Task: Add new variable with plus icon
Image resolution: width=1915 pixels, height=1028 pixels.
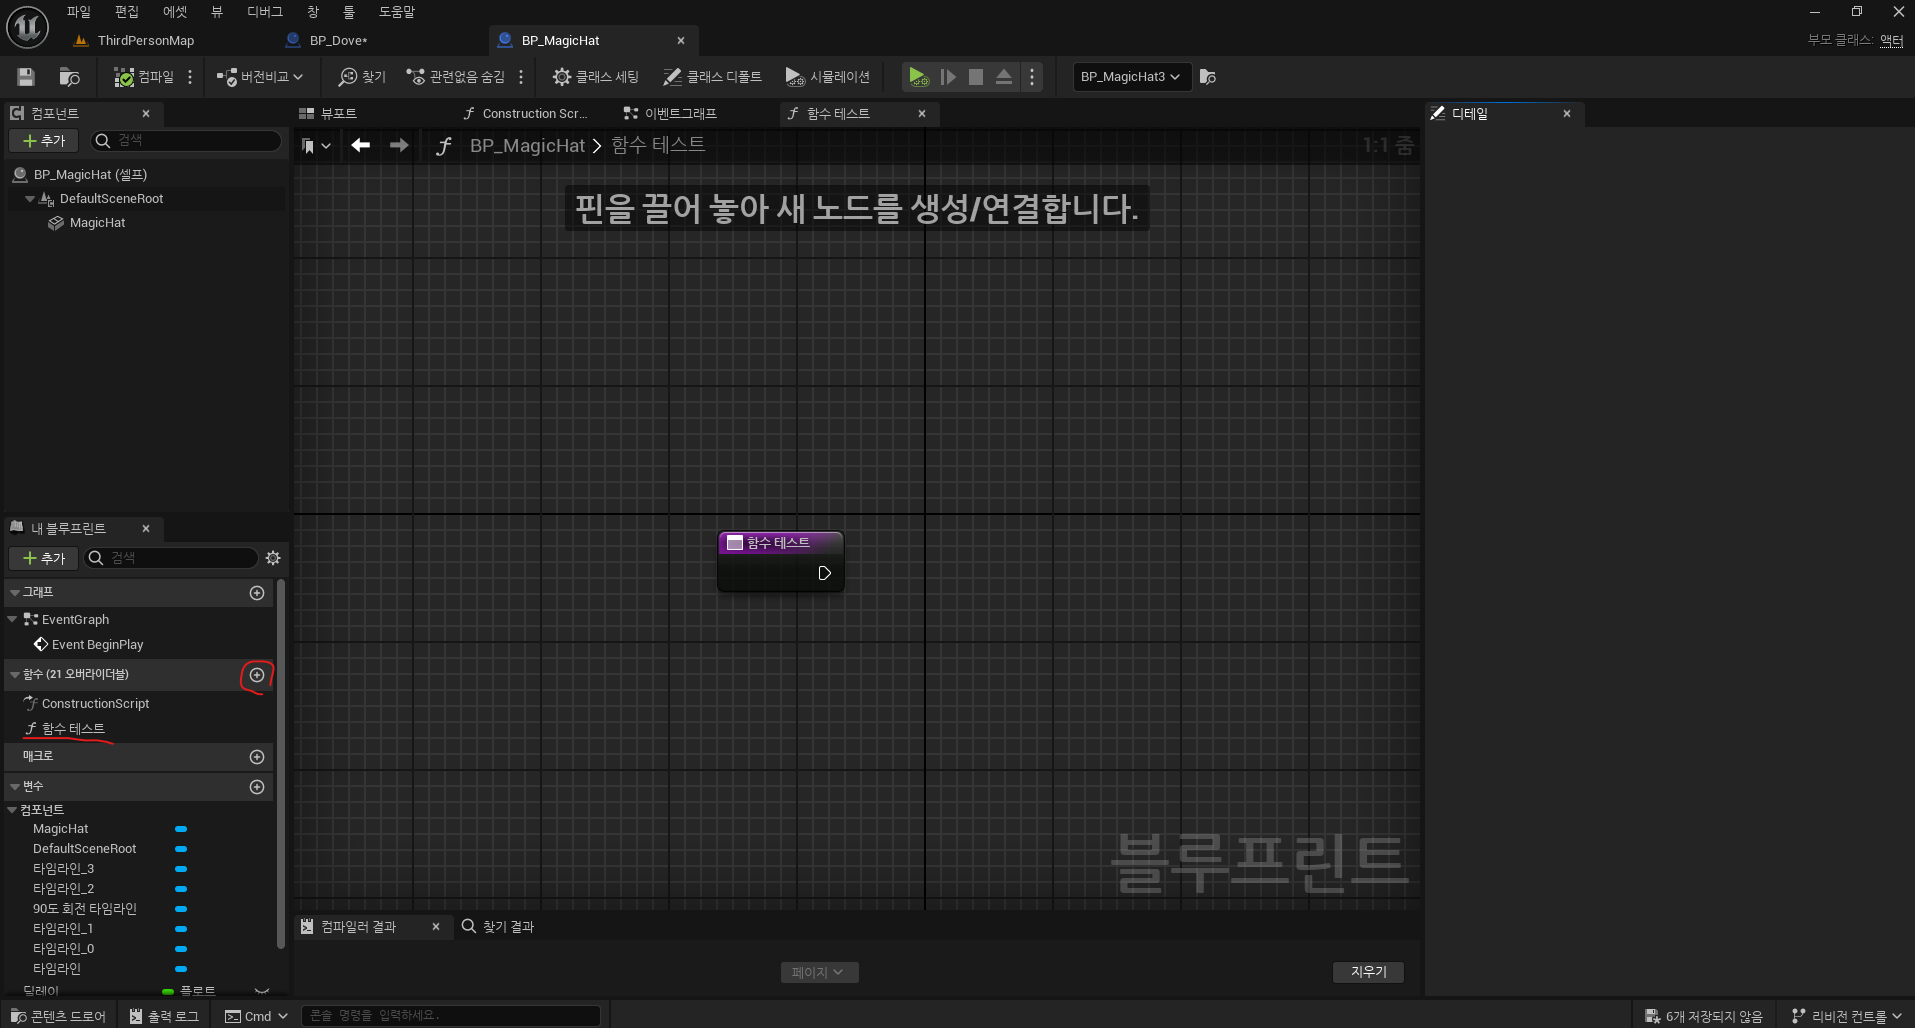Action: [257, 787]
